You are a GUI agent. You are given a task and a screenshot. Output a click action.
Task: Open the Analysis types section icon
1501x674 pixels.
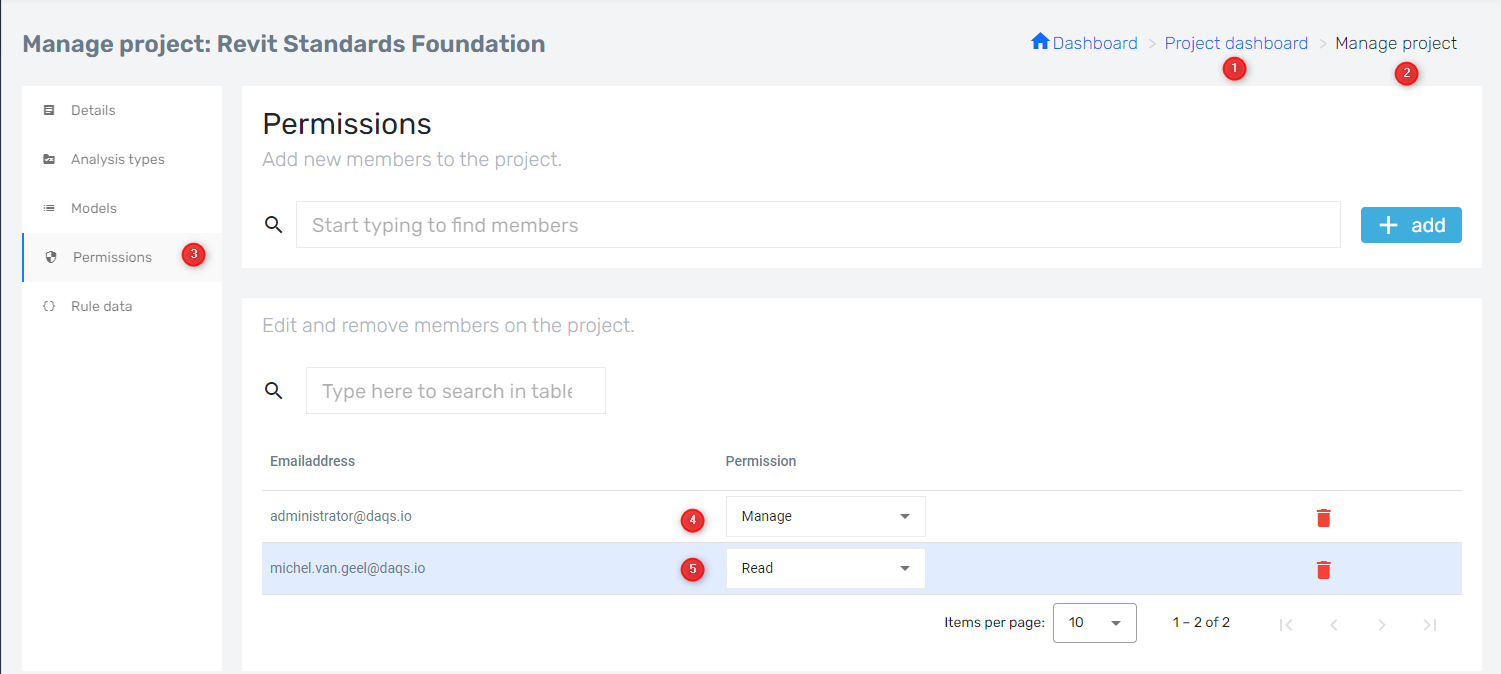pyautogui.click(x=49, y=159)
